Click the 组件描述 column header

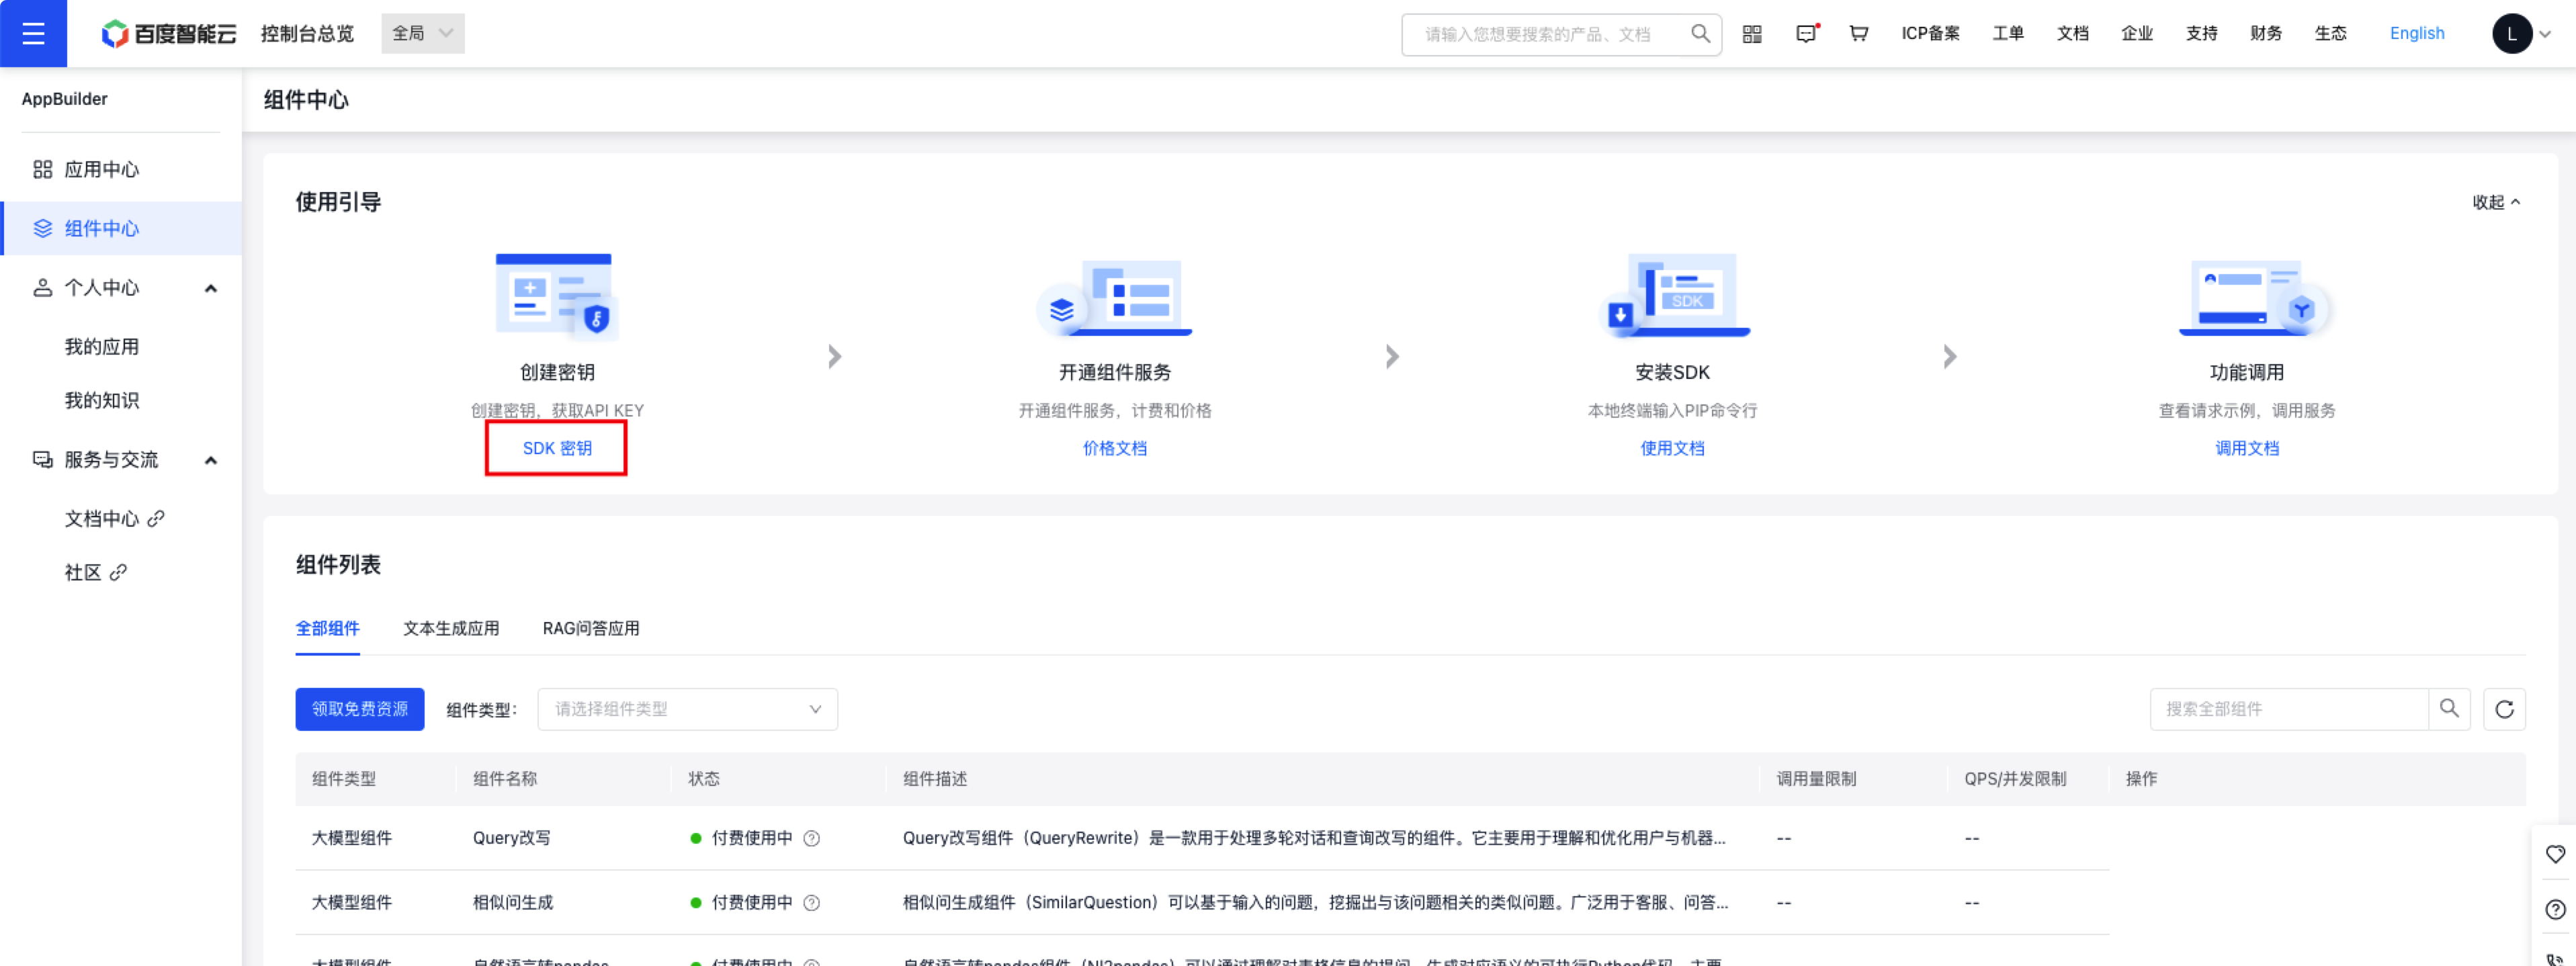[934, 779]
